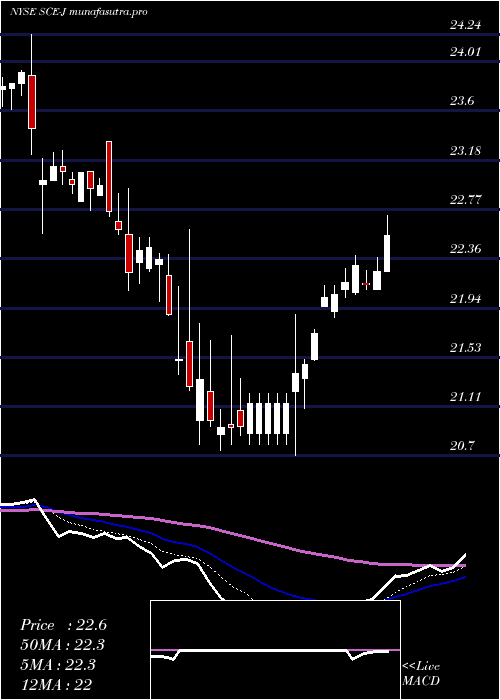Click the 21.53 price level label
This screenshot has width=500, height=700.
[465, 348]
